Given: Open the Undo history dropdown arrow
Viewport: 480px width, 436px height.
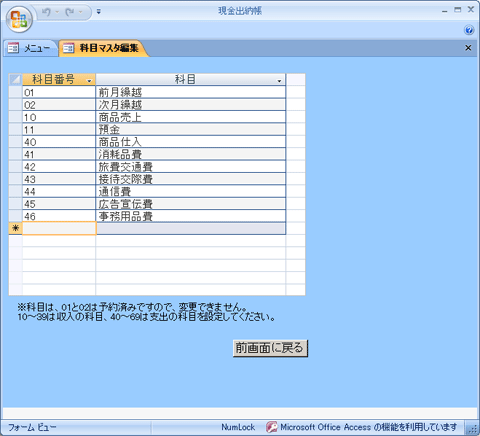Looking at the screenshot, I should (x=57, y=12).
